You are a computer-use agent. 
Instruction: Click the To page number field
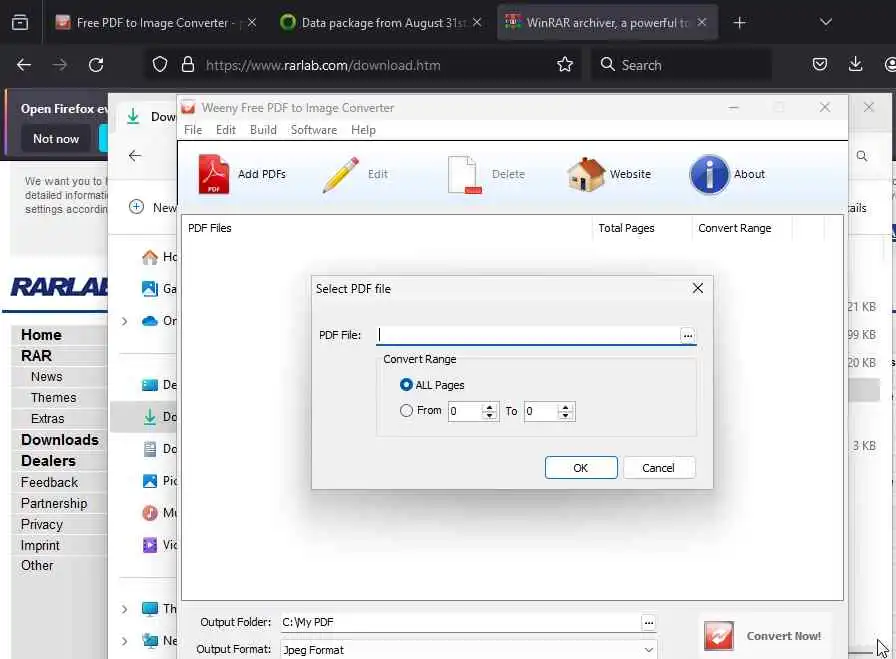541,411
